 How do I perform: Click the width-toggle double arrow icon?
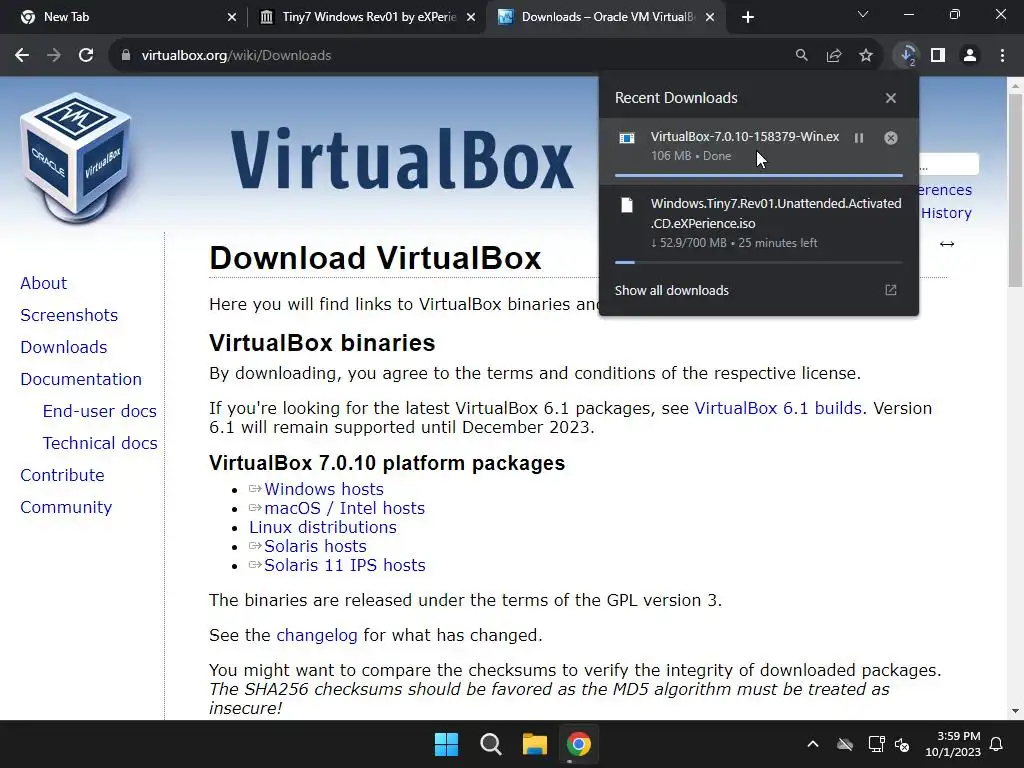[x=947, y=244]
